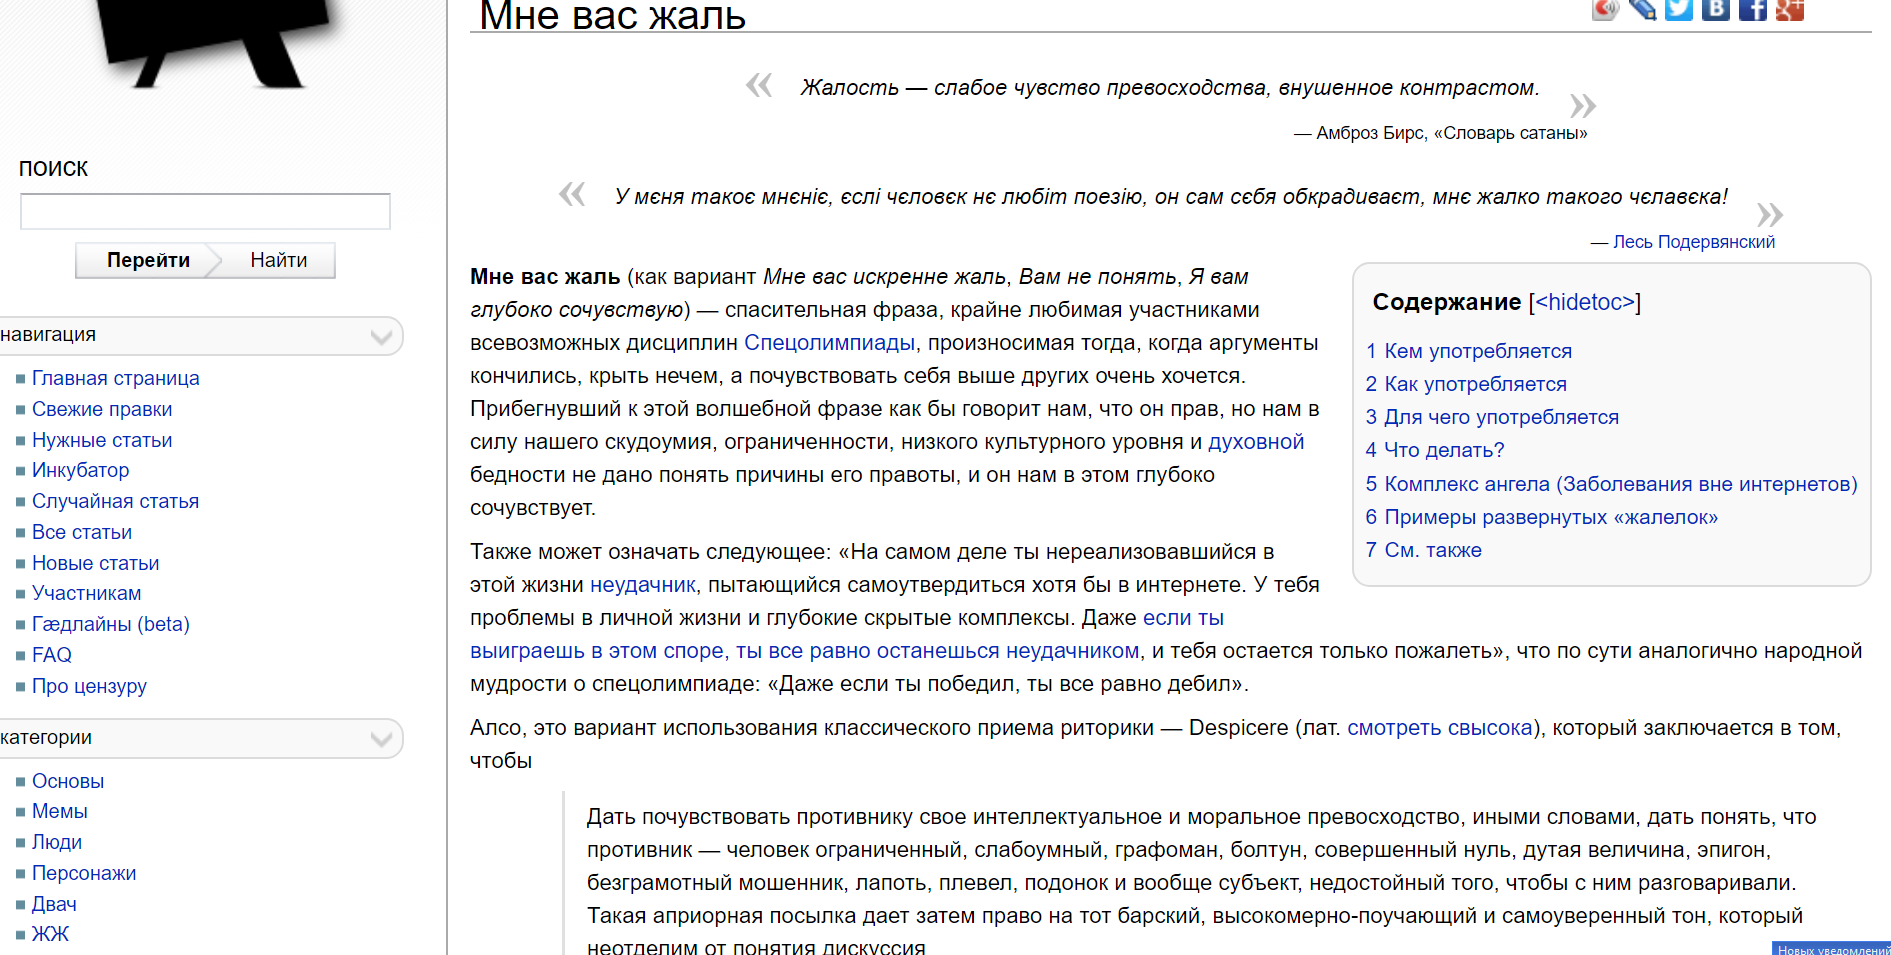
Task: Jump to section 7 См. также
Action: (1424, 550)
